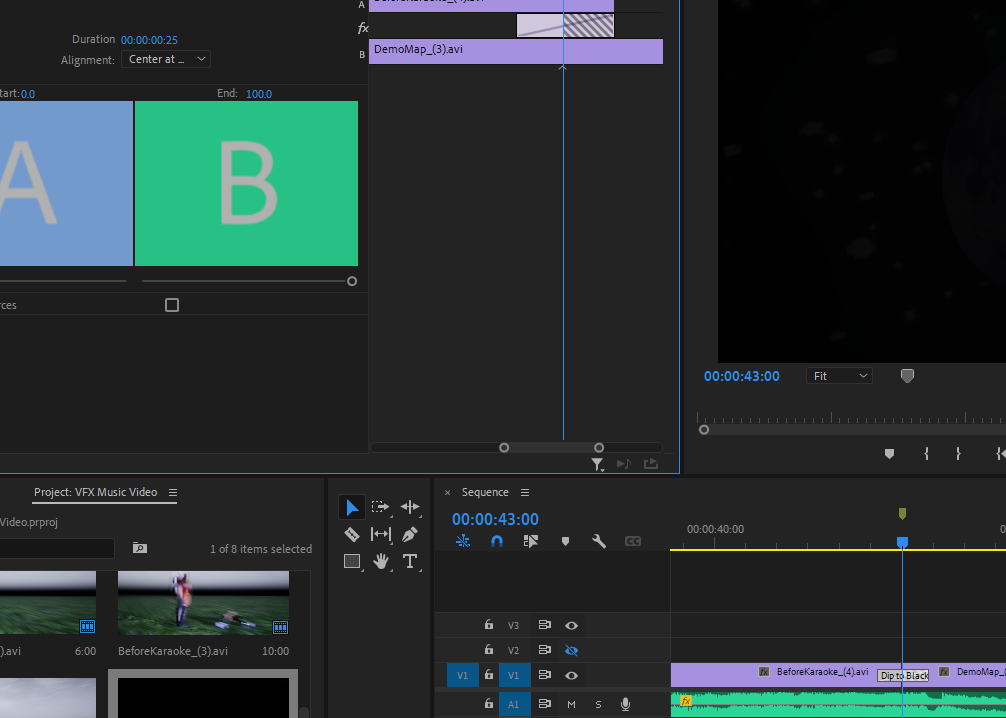Open the Sequence panel menu

pos(525,492)
